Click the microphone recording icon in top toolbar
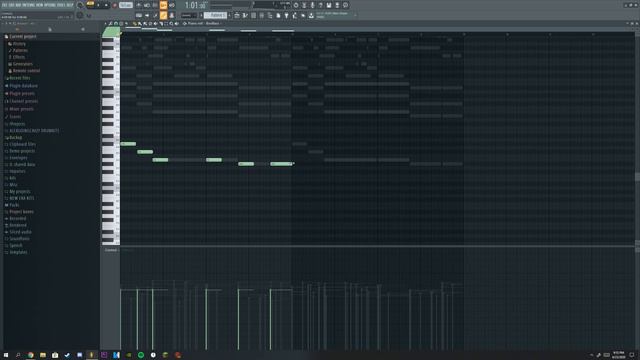This screenshot has height=360, width=640. 312,5
